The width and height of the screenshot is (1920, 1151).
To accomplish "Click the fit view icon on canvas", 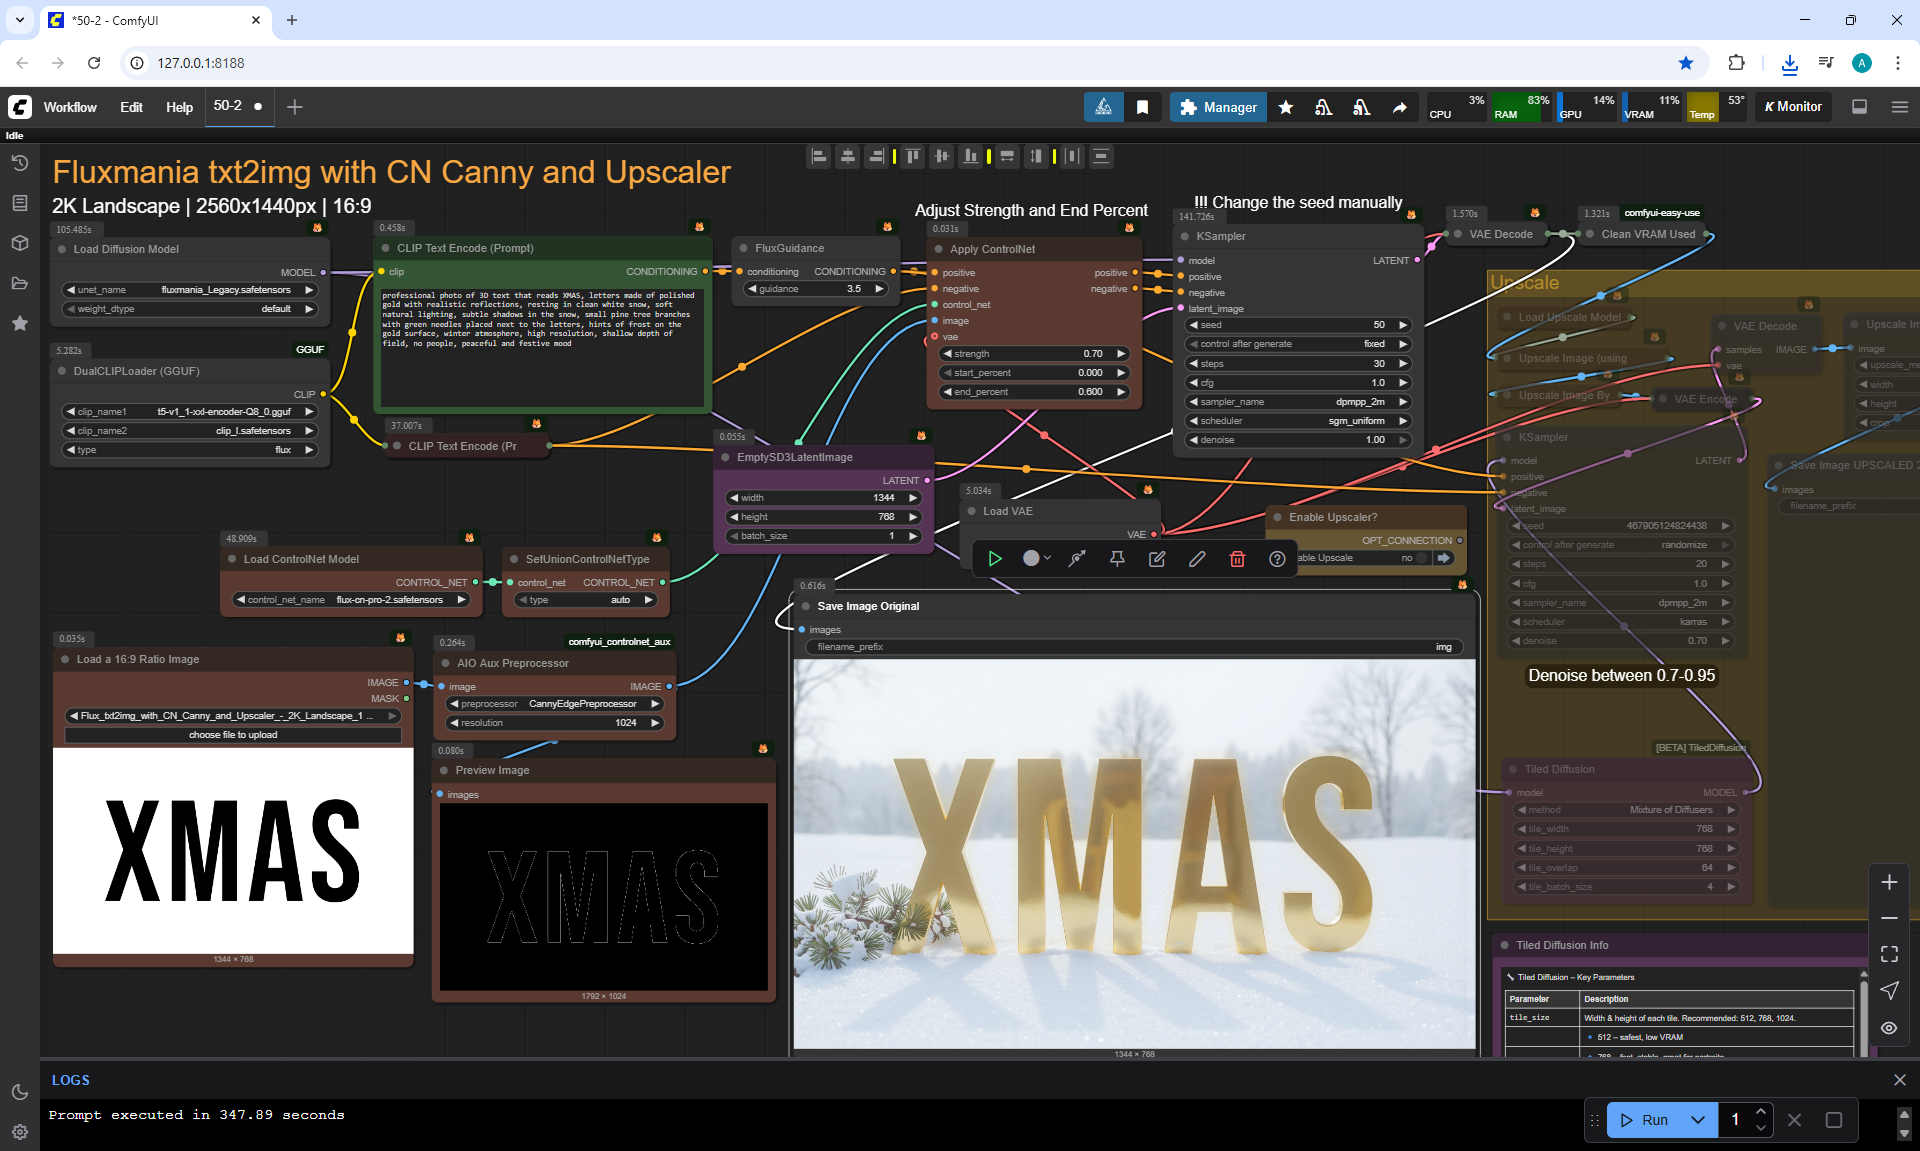I will 1889,954.
